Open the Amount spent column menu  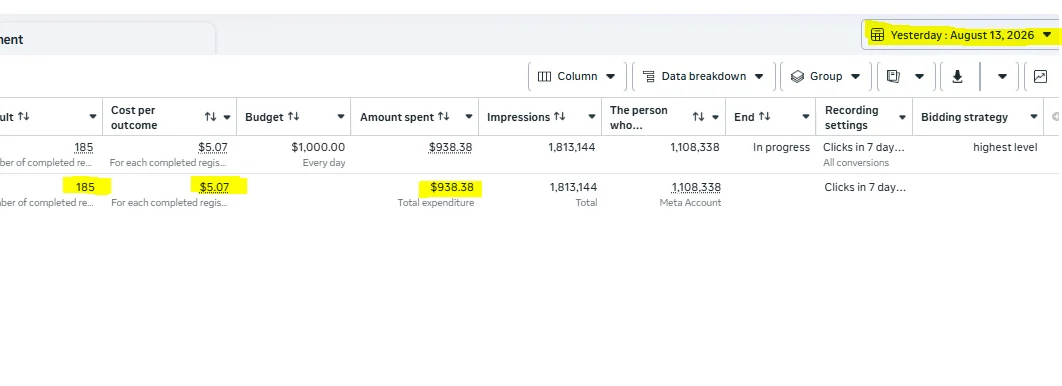469,117
